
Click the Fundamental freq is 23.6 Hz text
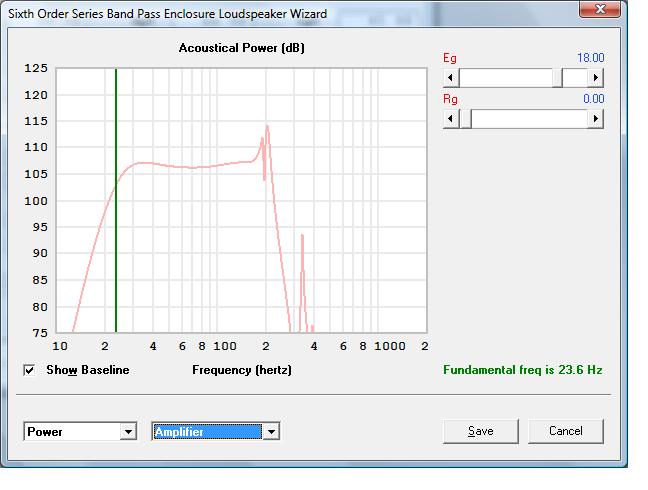pos(523,370)
